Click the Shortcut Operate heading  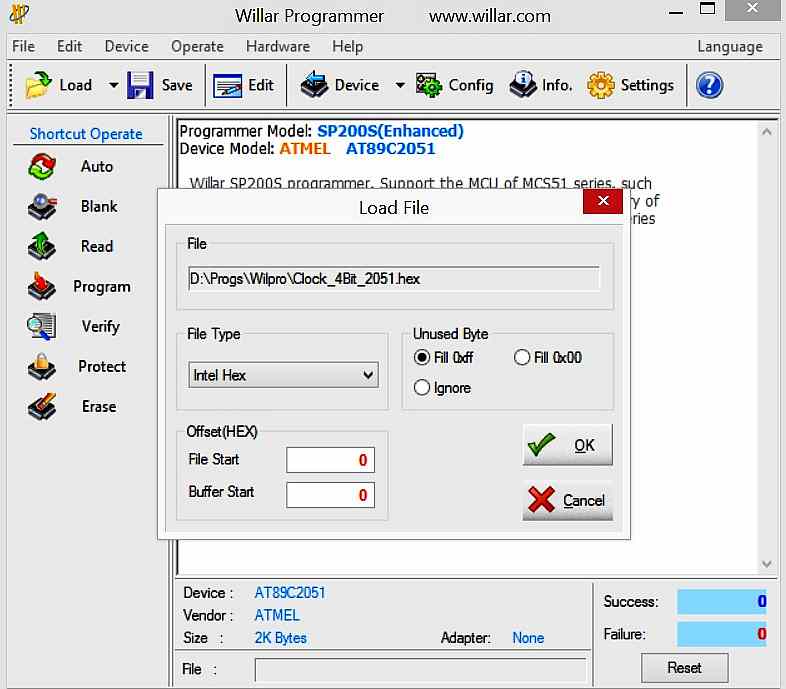pos(86,134)
